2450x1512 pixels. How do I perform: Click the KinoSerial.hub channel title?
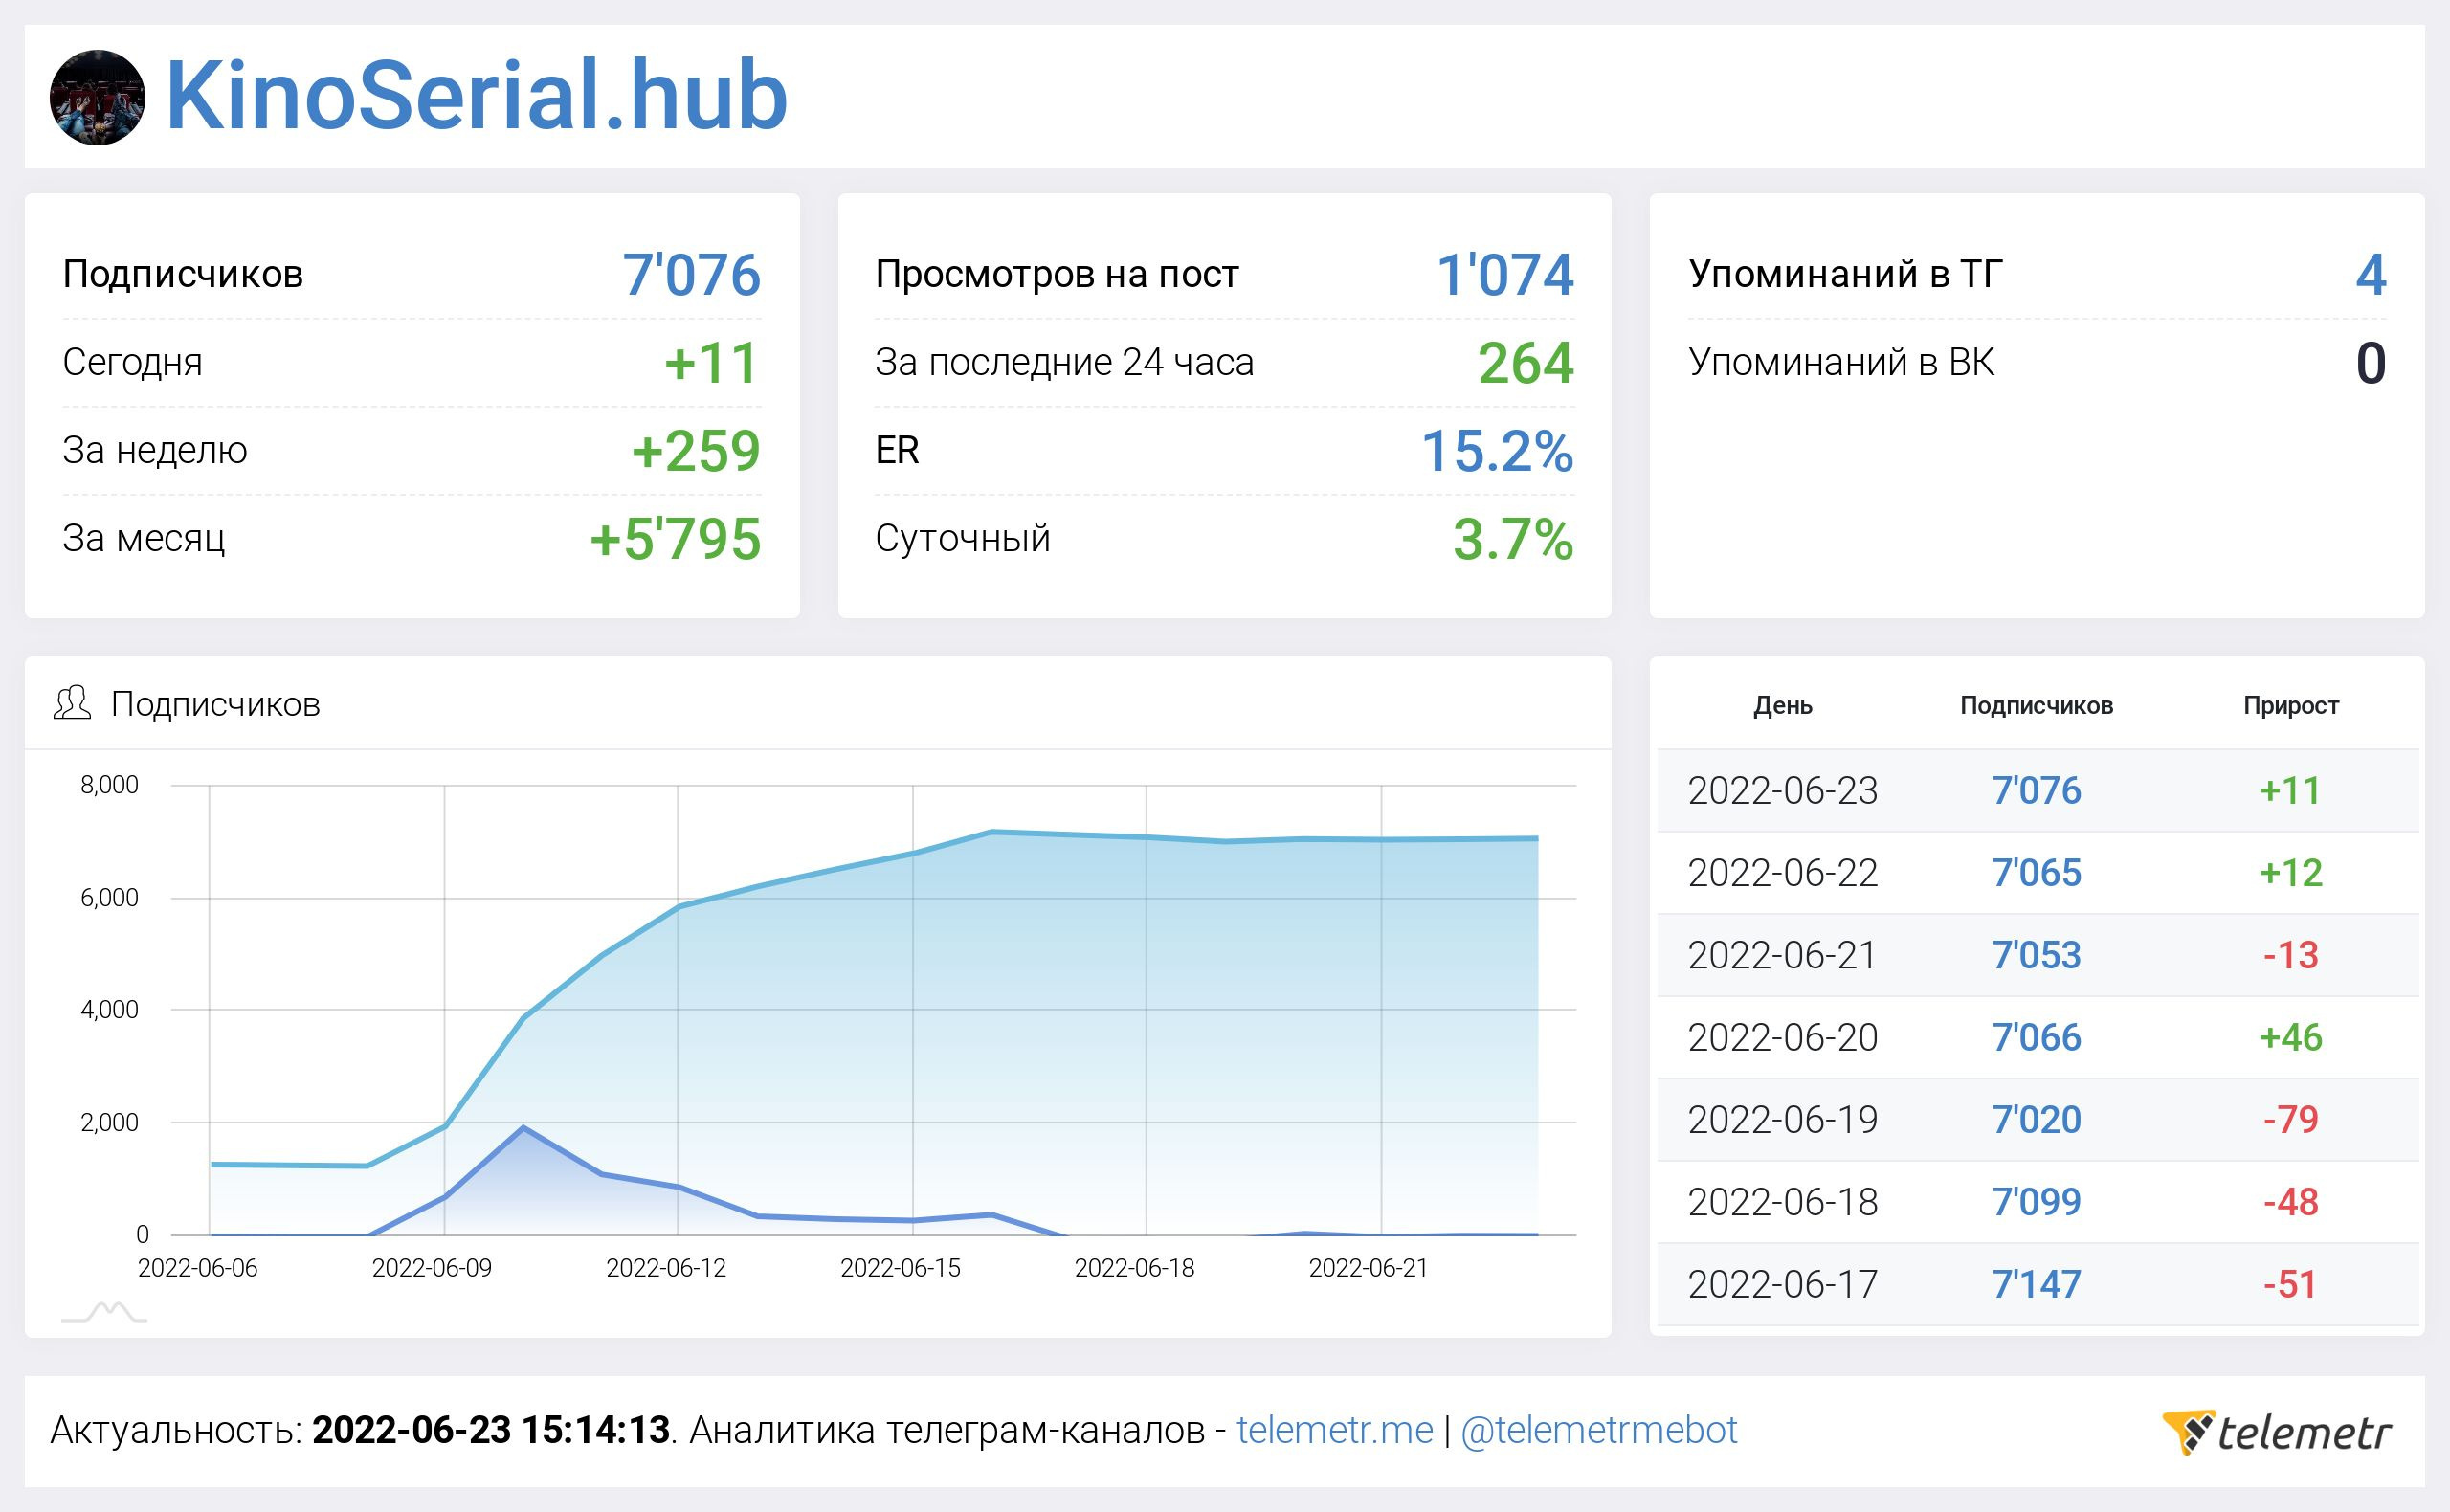tap(476, 96)
